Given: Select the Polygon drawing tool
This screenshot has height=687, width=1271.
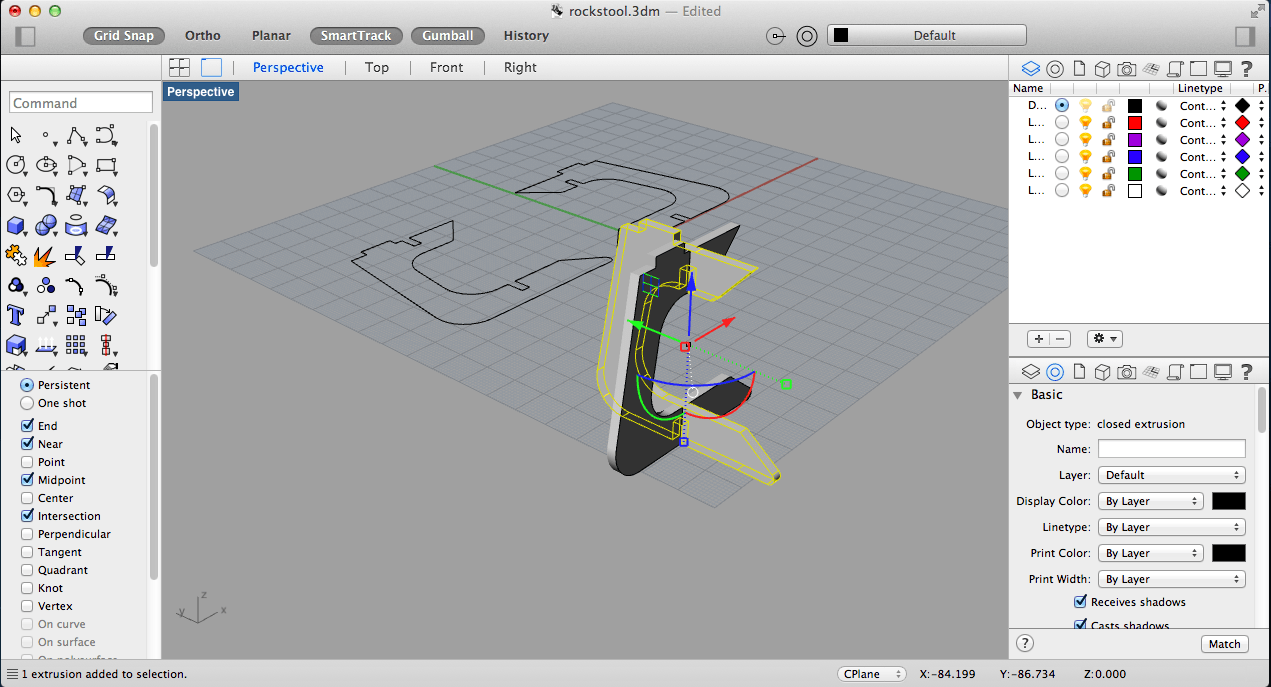Looking at the screenshot, I should [16, 195].
